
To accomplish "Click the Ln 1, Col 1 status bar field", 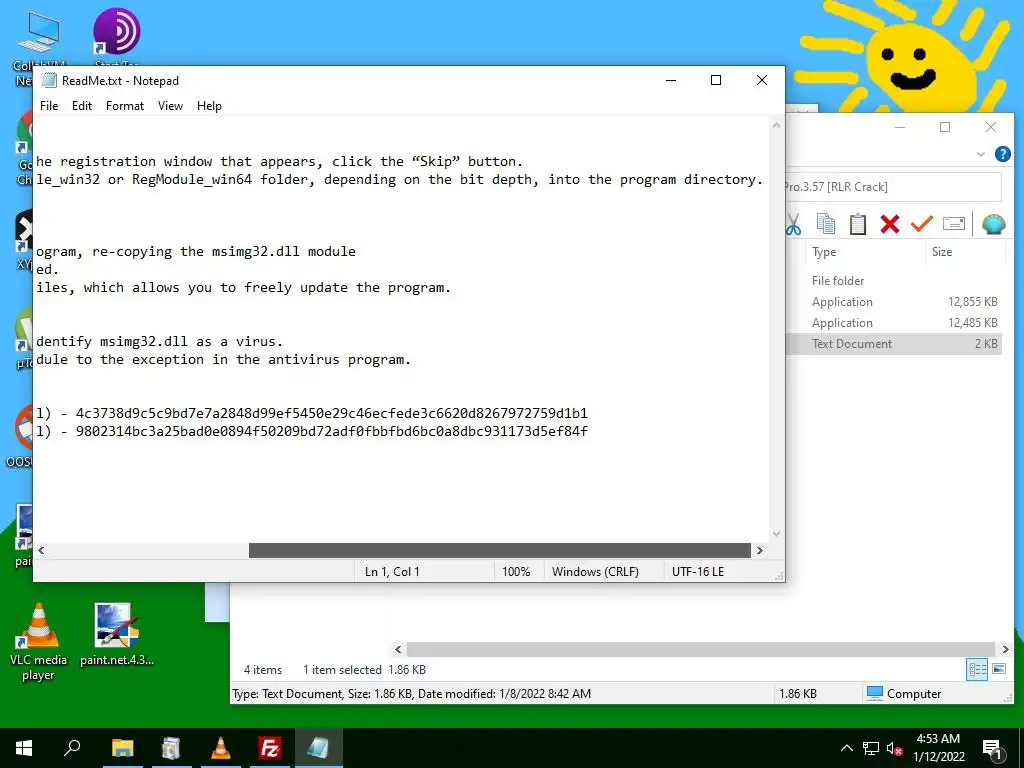I will [x=392, y=571].
